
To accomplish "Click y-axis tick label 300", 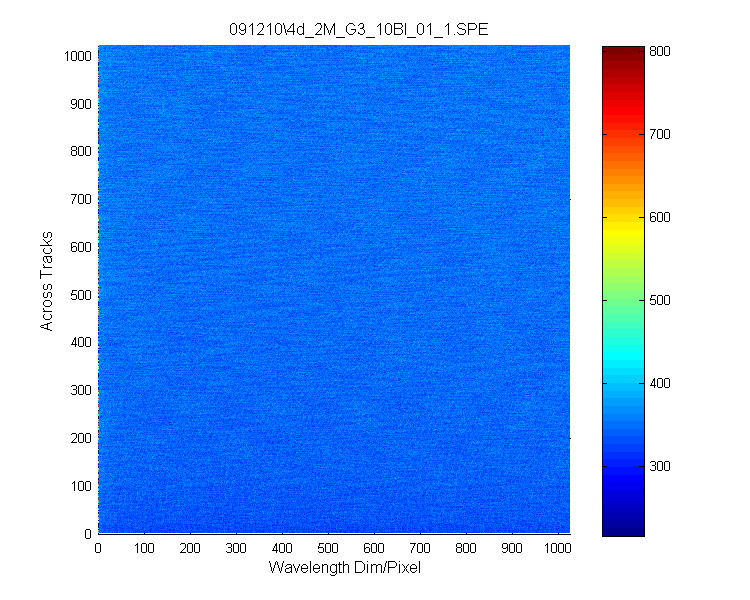I will [81, 390].
